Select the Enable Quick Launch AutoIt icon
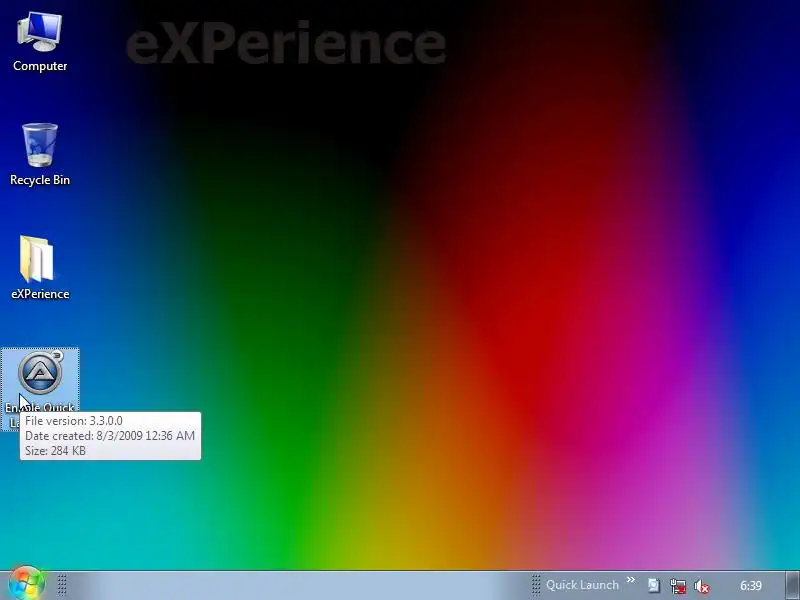 [x=40, y=389]
